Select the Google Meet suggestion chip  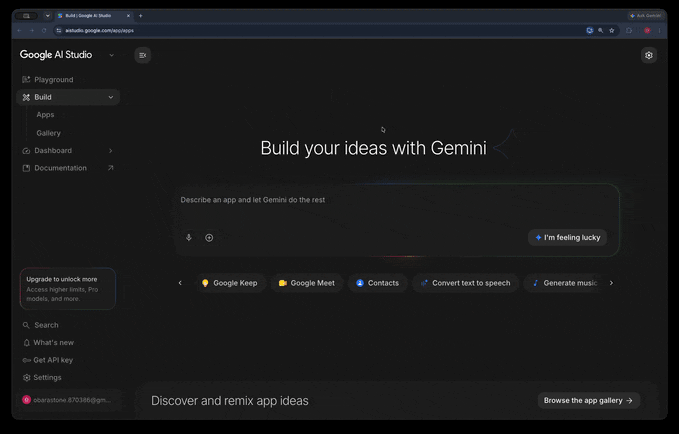coord(307,283)
